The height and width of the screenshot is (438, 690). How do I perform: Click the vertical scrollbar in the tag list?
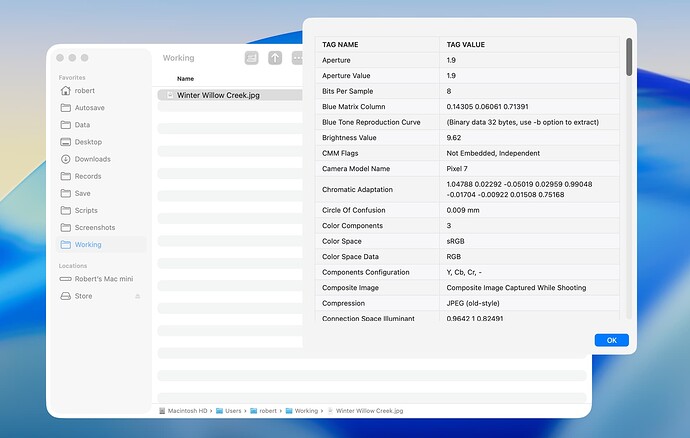[x=629, y=57]
